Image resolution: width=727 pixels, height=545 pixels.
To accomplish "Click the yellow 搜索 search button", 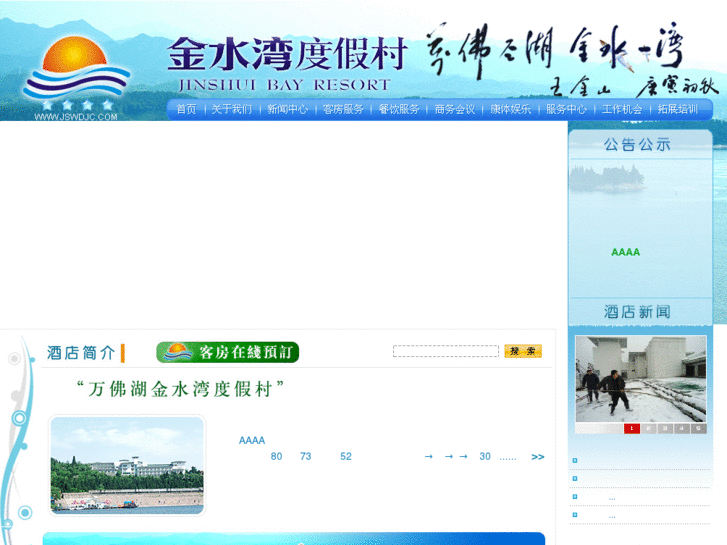I will (523, 351).
